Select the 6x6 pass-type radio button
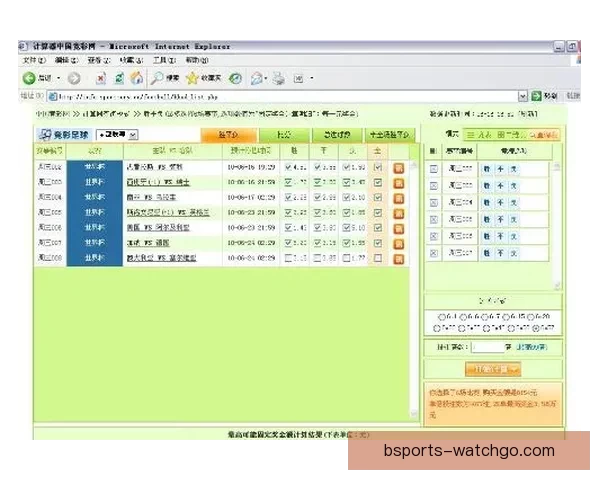 (x=463, y=317)
